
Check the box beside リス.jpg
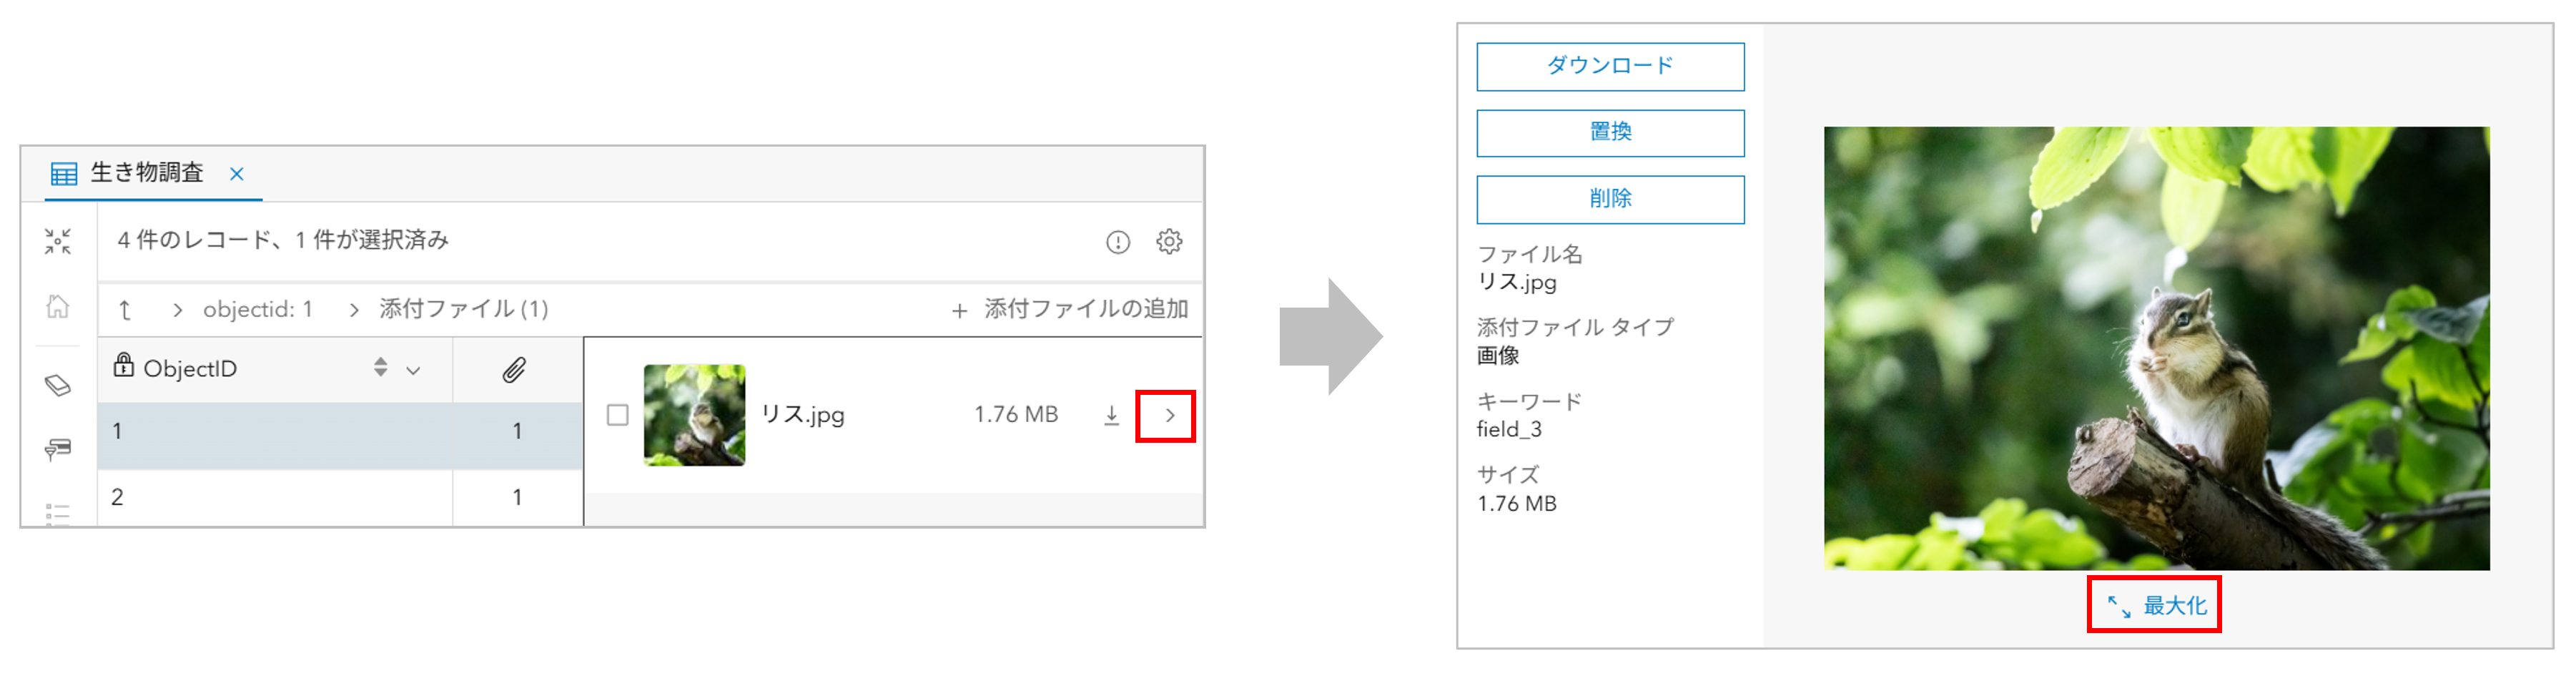click(618, 415)
